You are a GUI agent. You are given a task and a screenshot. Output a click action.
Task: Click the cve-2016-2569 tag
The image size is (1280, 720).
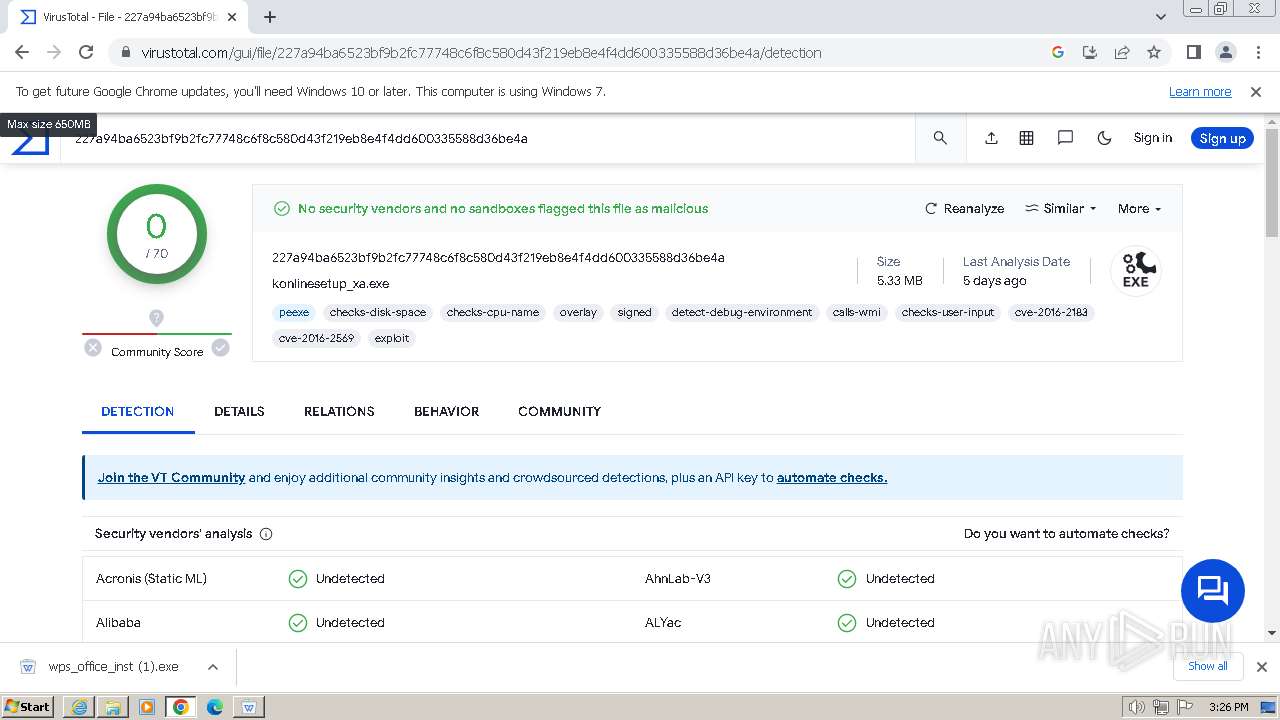coord(316,338)
